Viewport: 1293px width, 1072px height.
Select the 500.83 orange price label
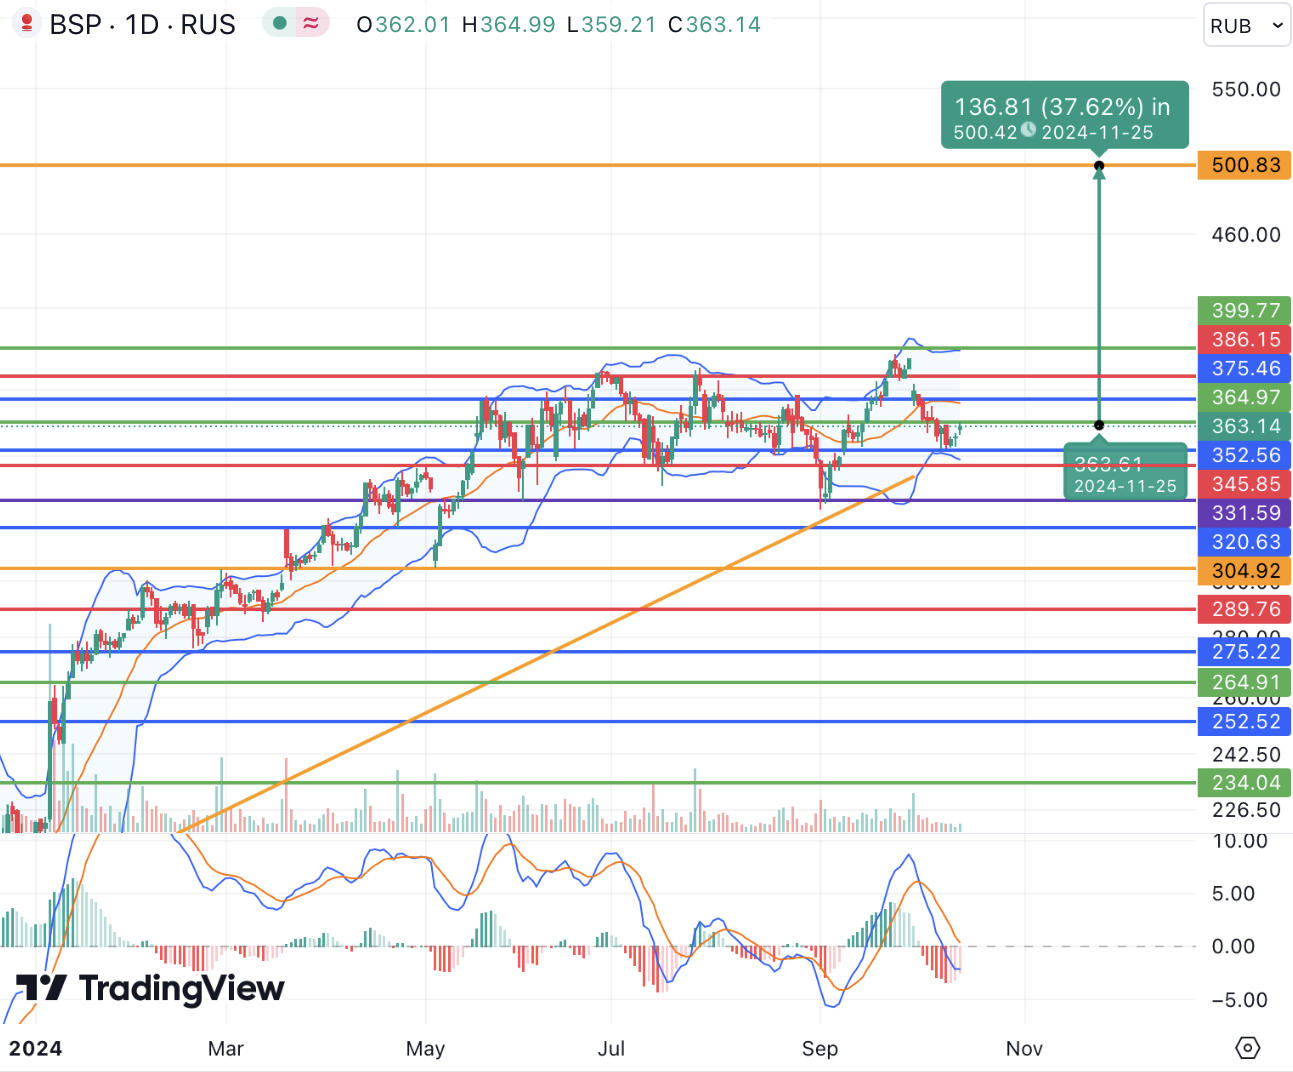point(1245,165)
